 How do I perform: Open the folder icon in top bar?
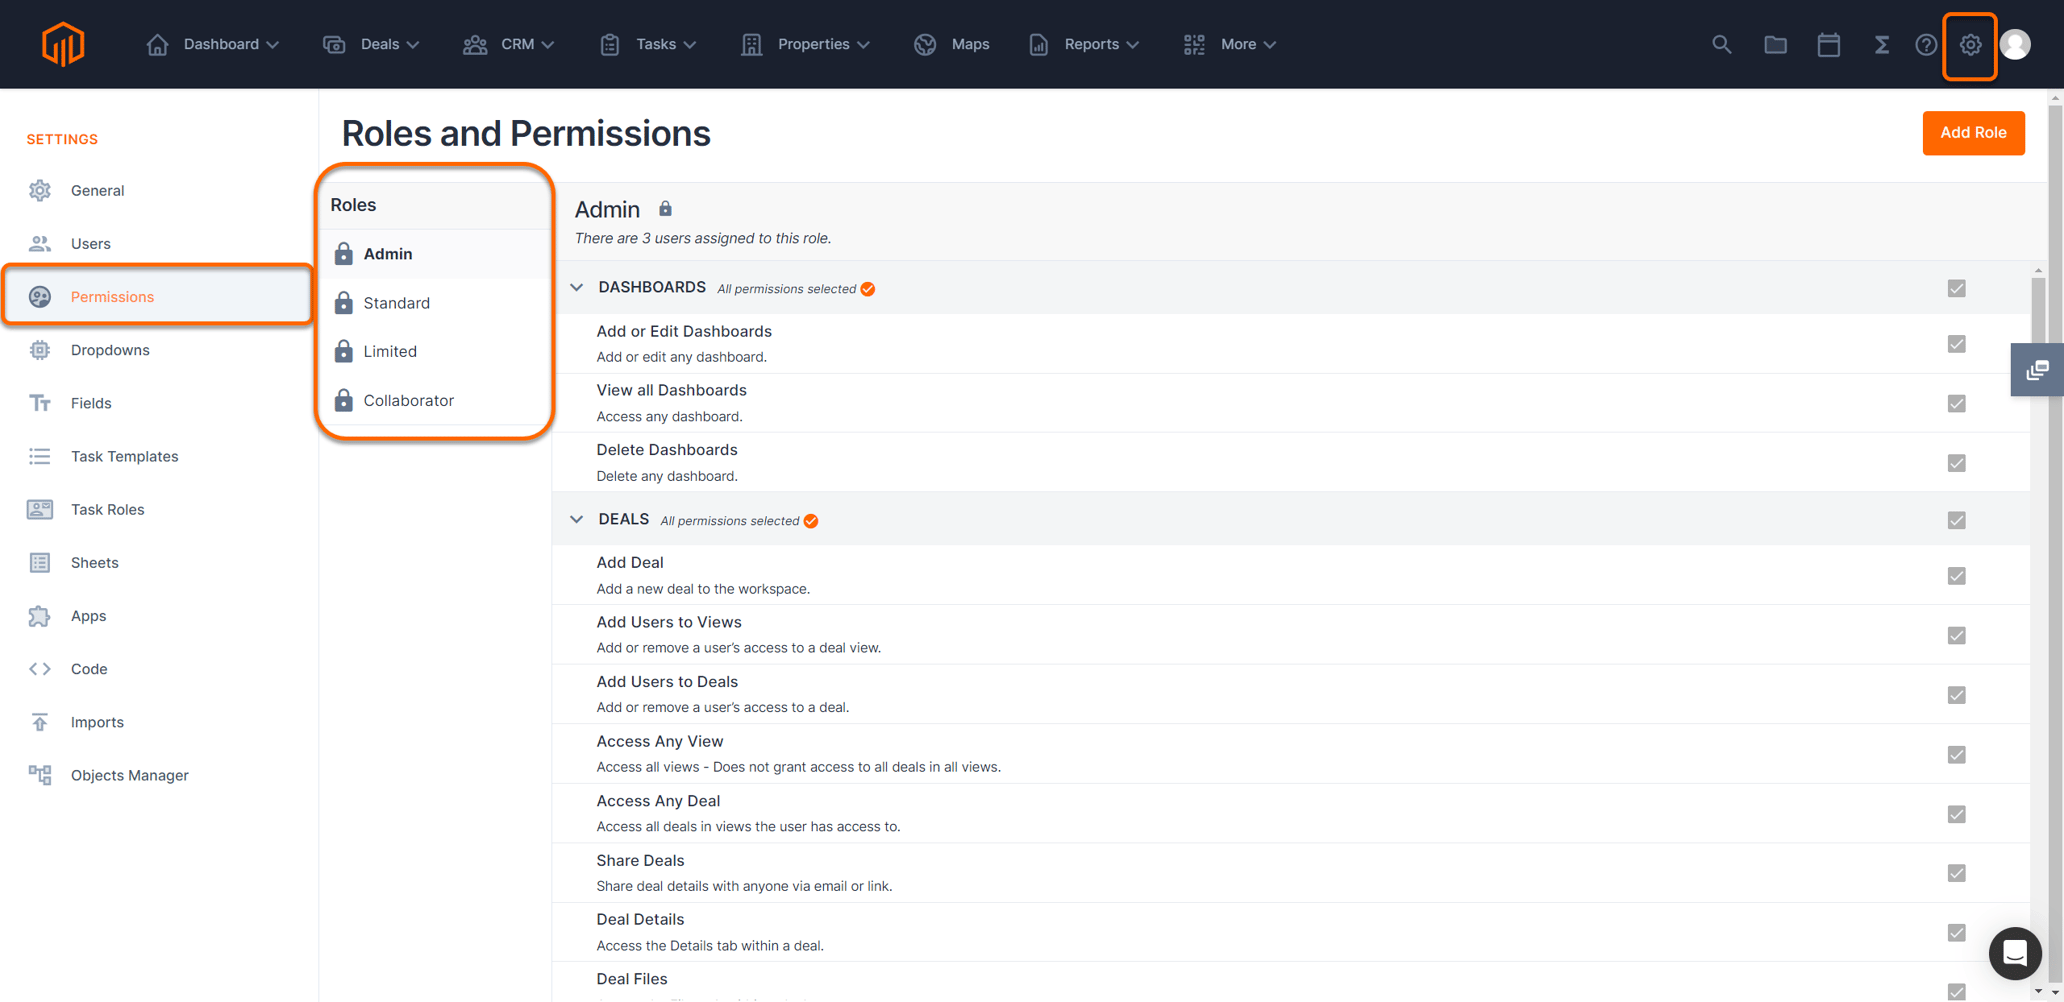(1775, 44)
